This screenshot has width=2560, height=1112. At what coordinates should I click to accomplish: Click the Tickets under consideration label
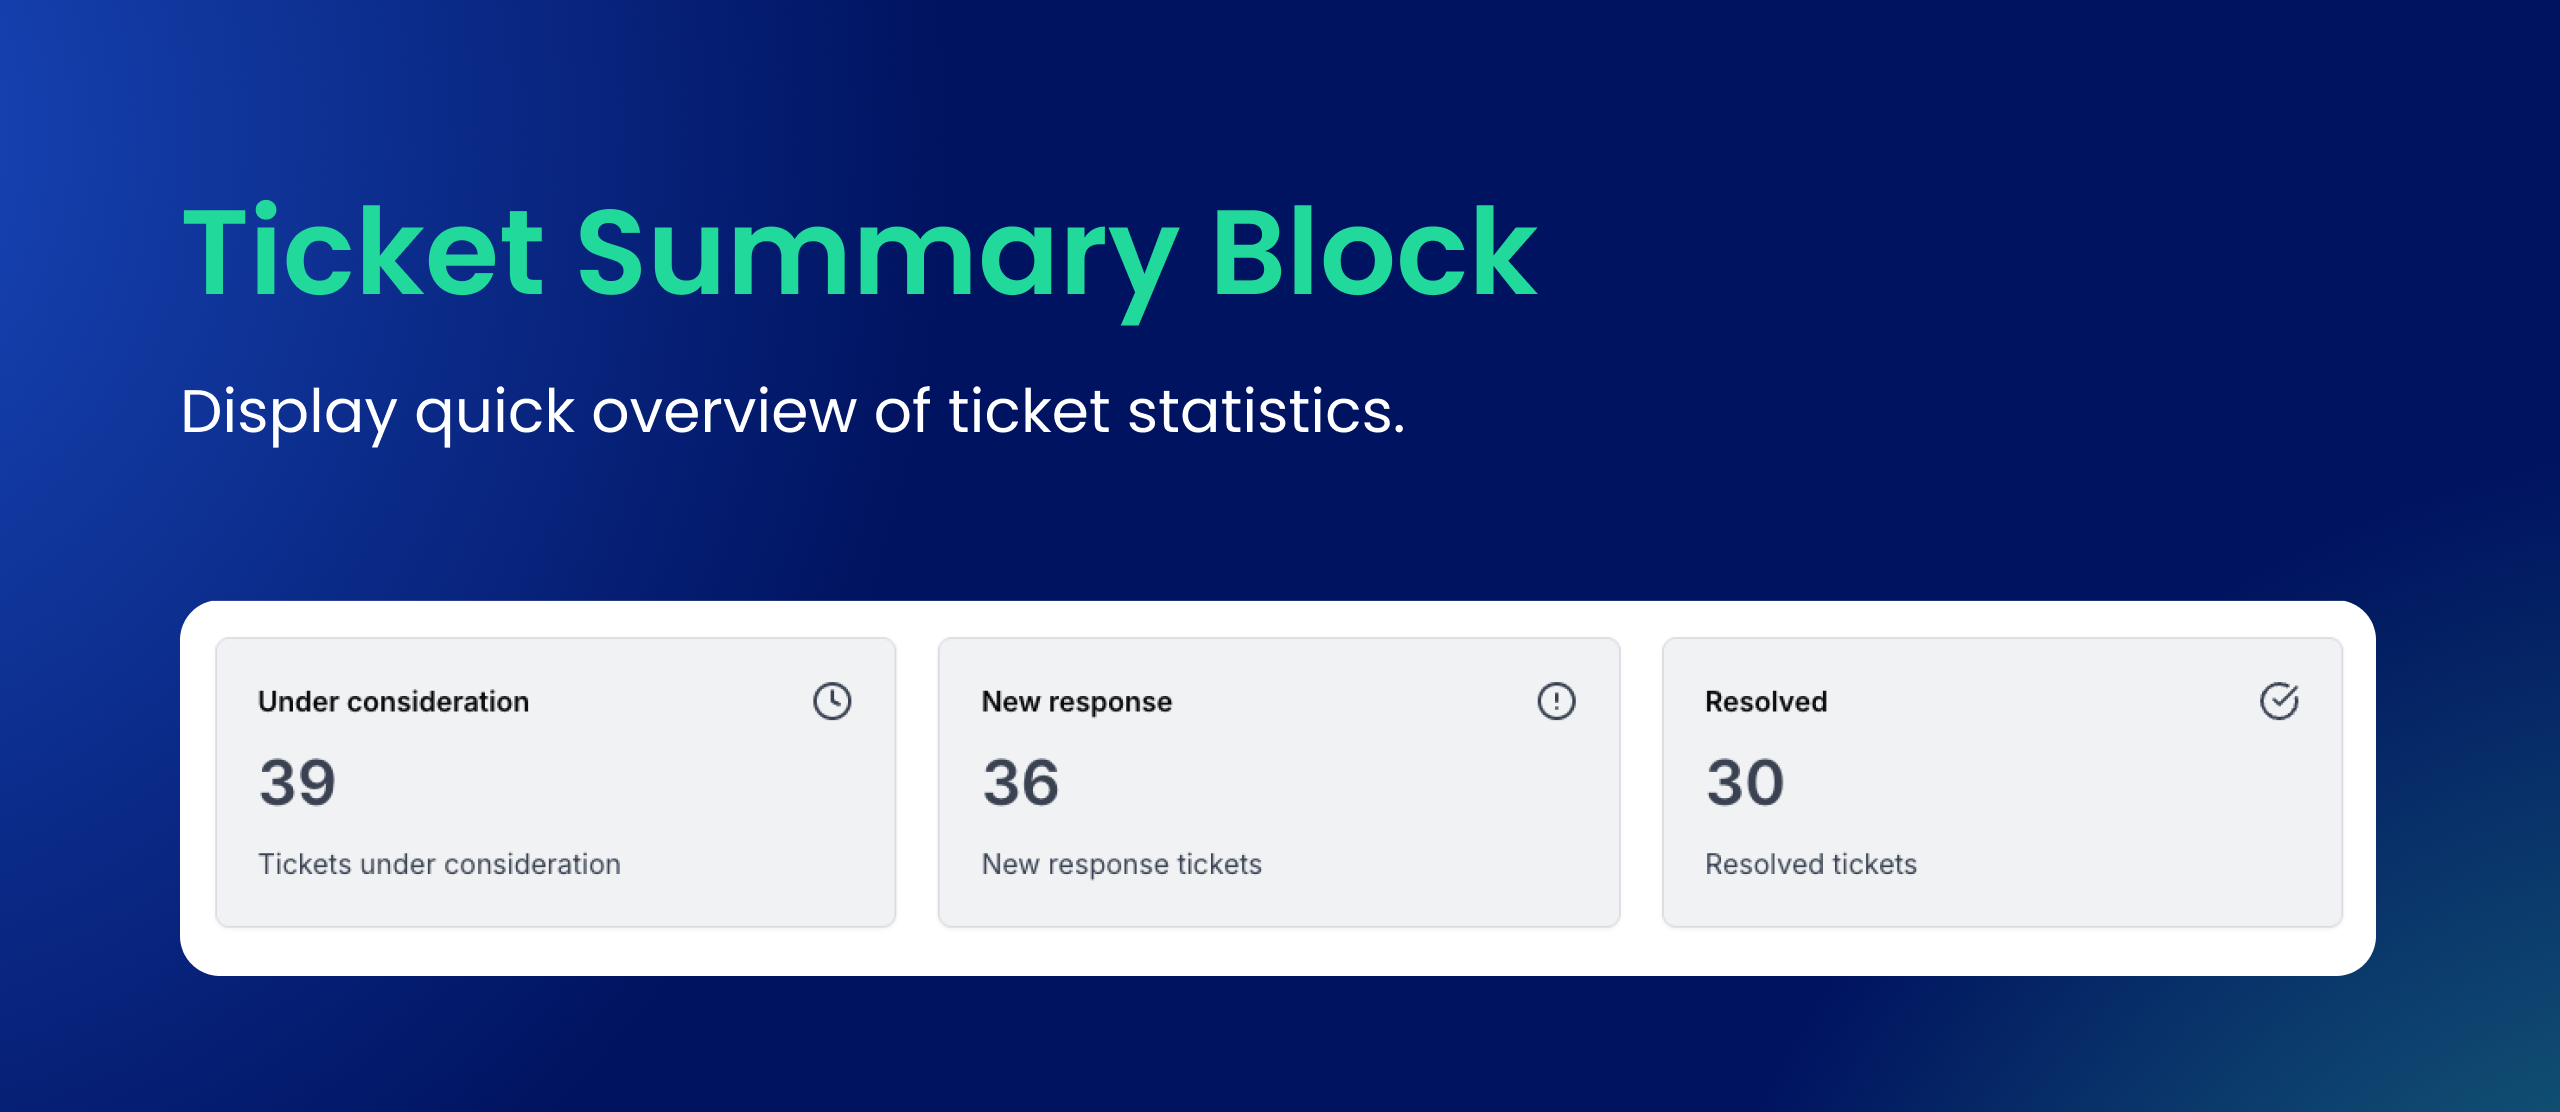click(439, 864)
